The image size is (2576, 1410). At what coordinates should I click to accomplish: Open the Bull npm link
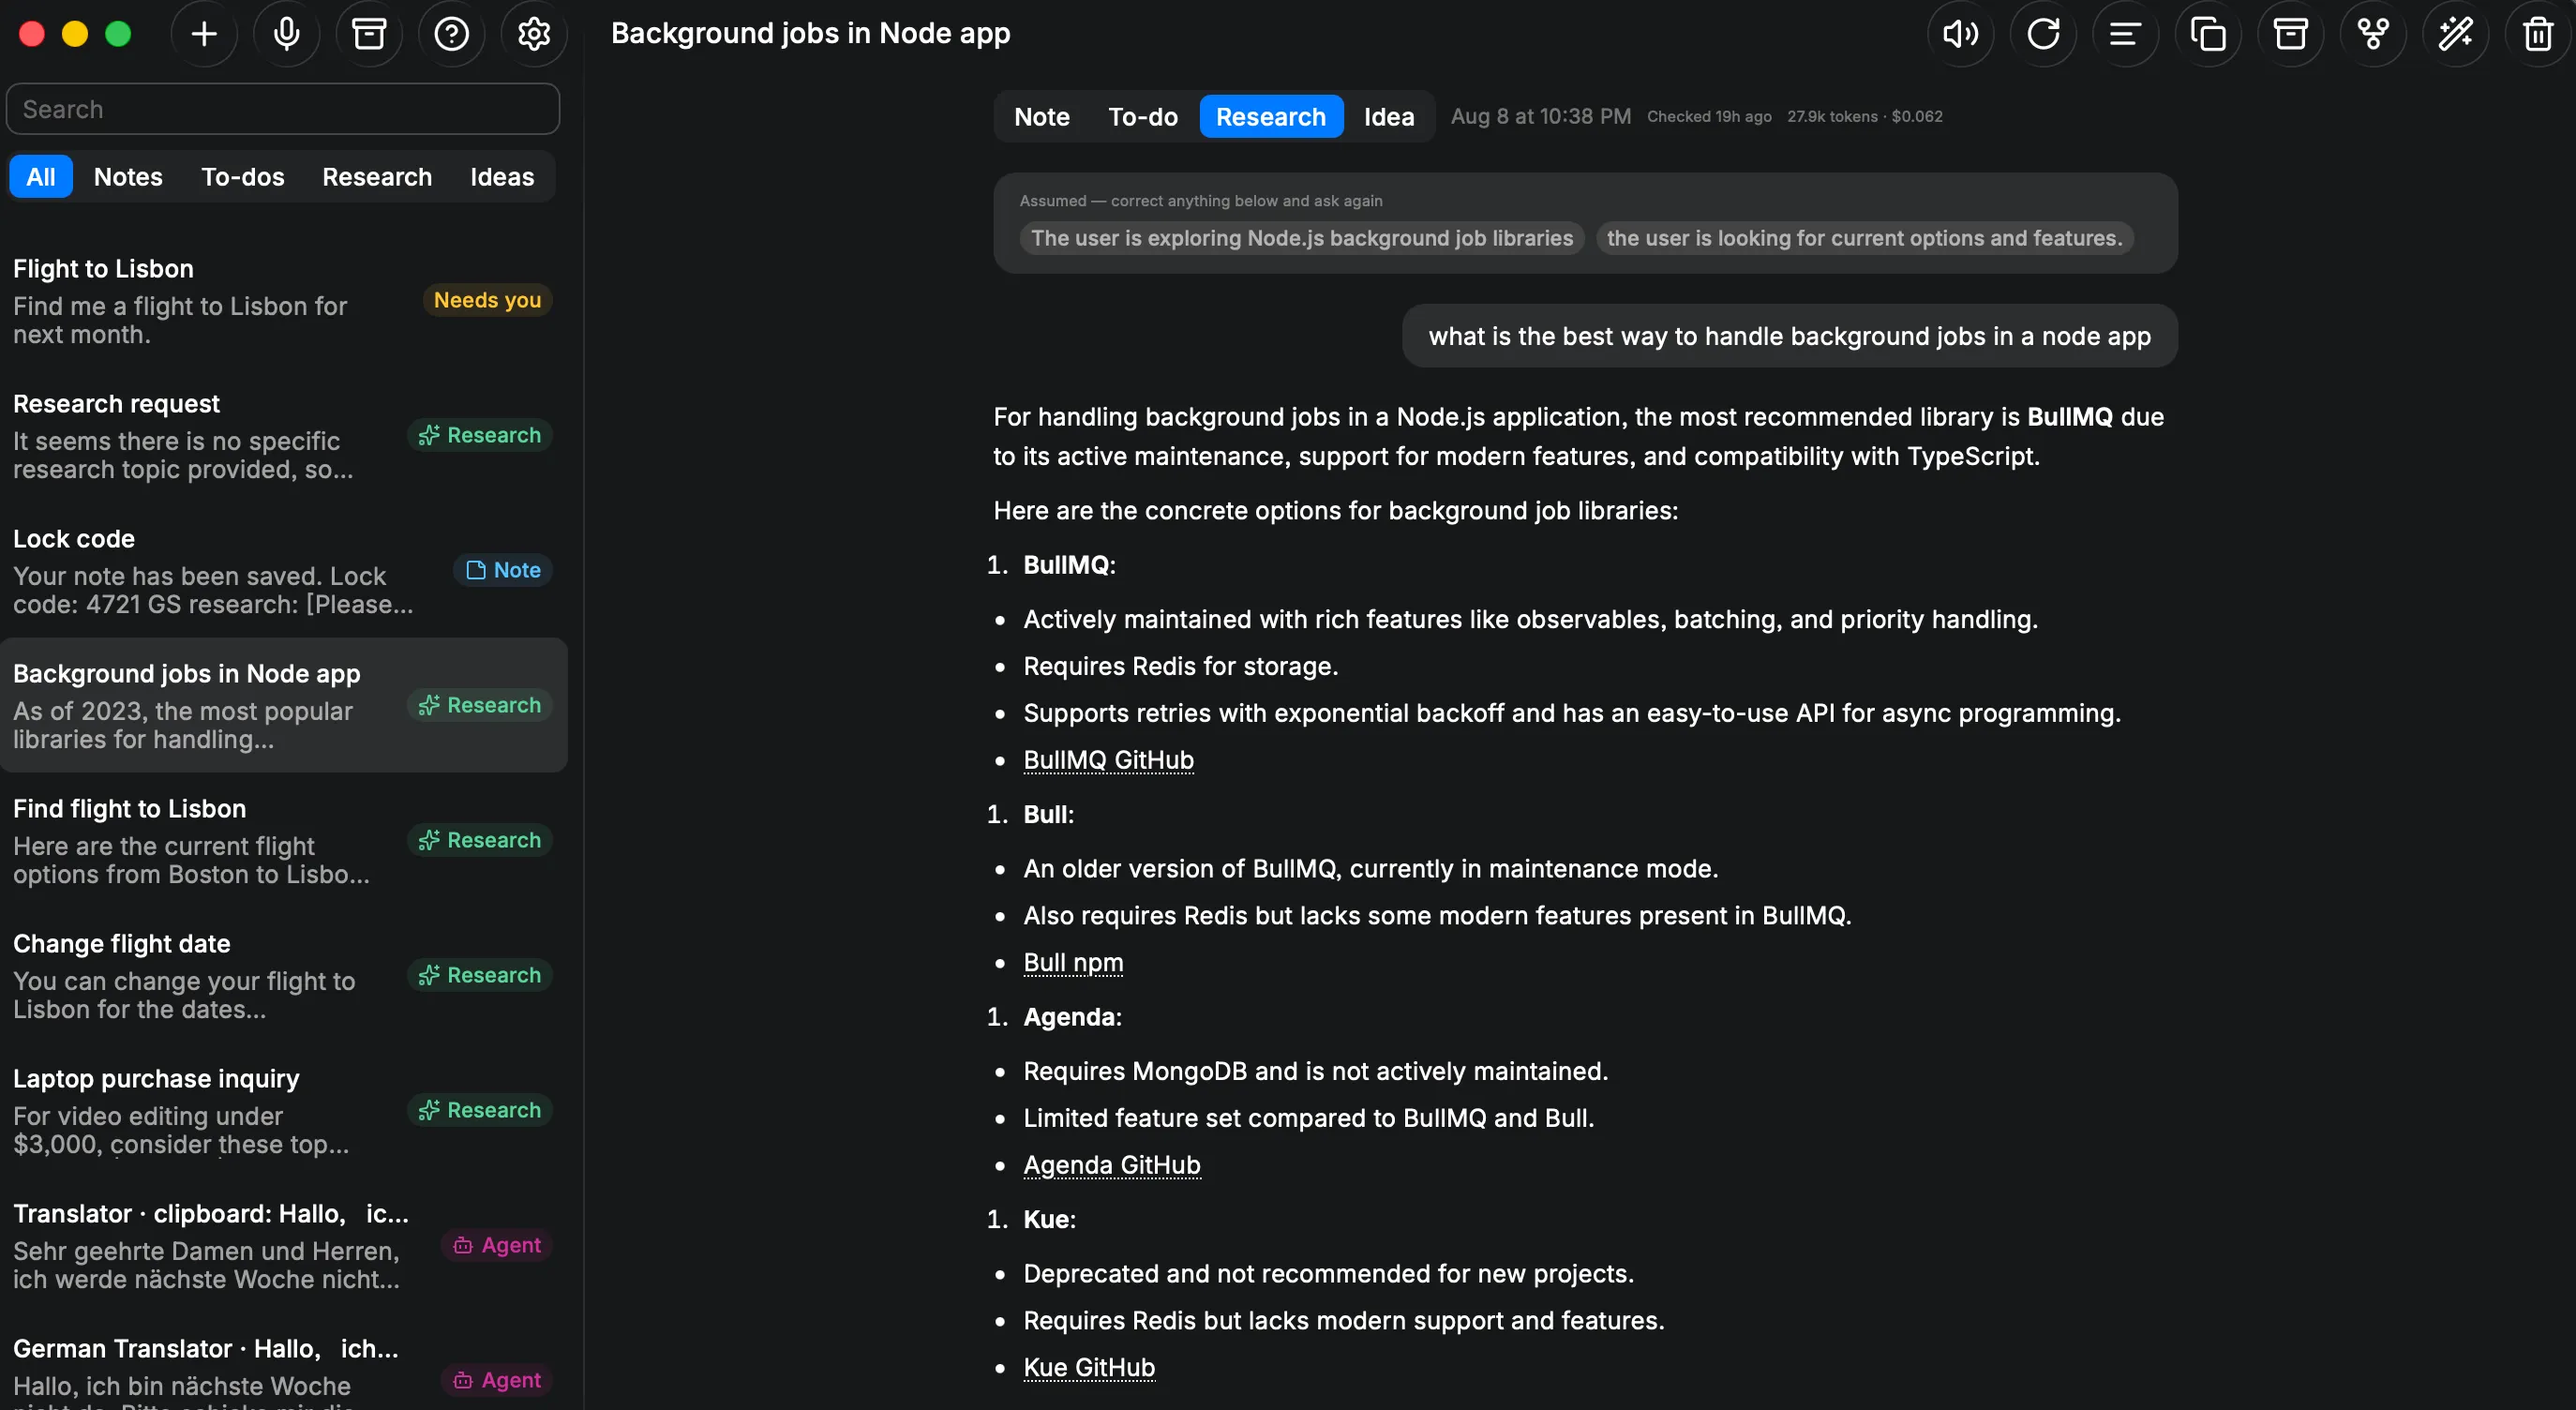tap(1073, 962)
